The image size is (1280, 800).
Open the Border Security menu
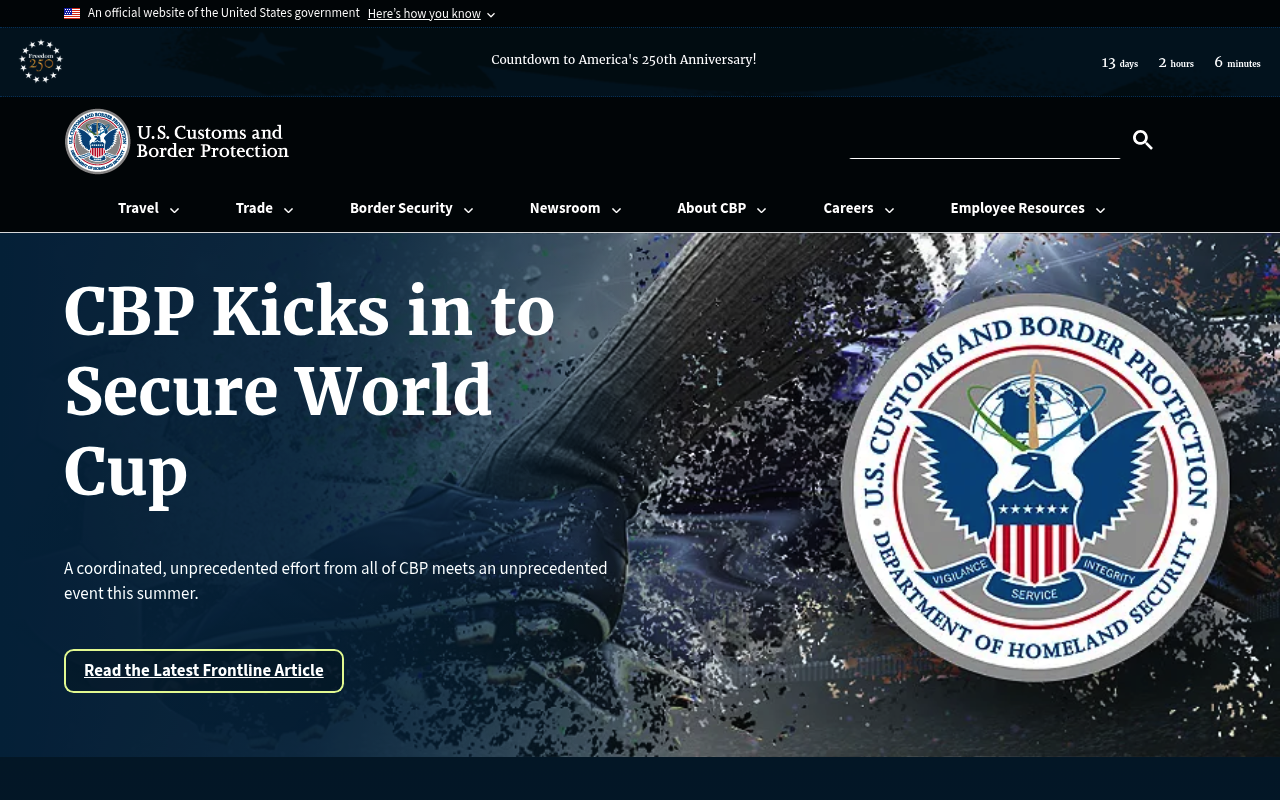[401, 208]
